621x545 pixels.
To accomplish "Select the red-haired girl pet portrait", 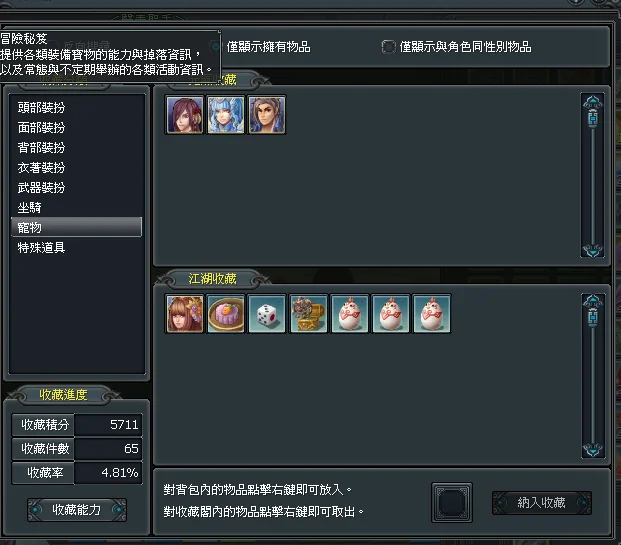I will pos(185,115).
